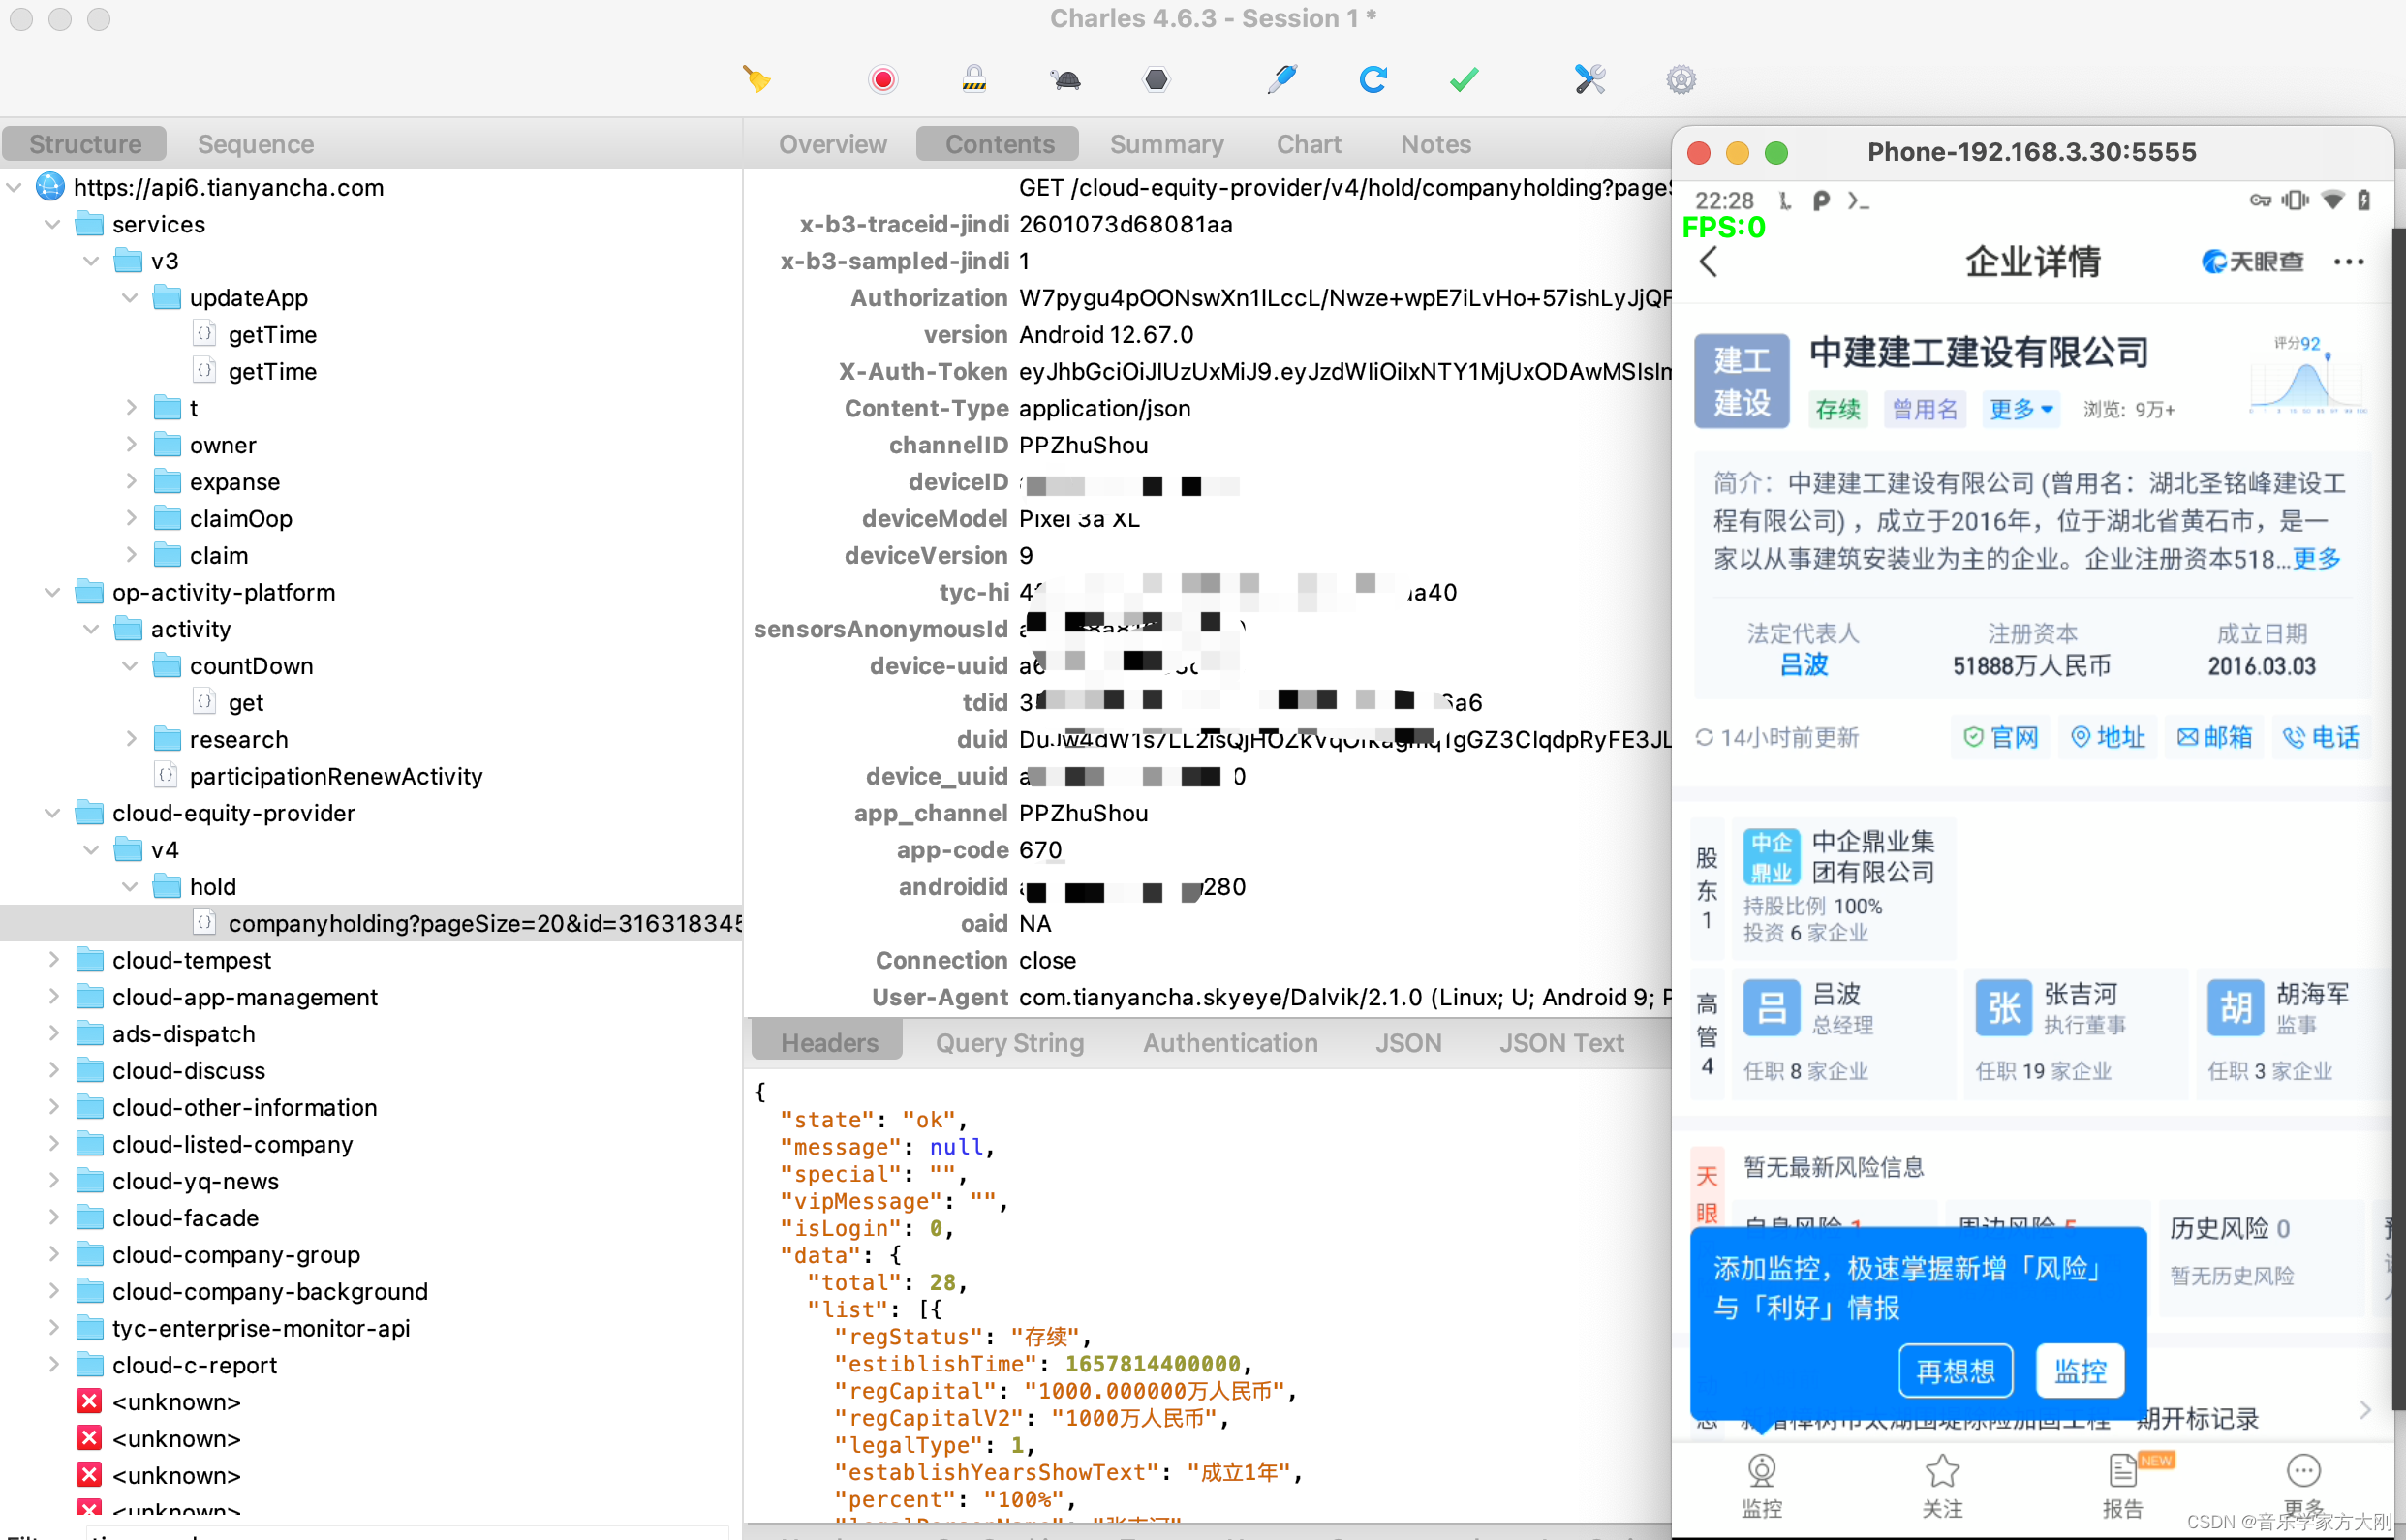The height and width of the screenshot is (1540, 2406).
Task: Tap 更多 icon in phone bottom bar
Action: point(2303,1486)
